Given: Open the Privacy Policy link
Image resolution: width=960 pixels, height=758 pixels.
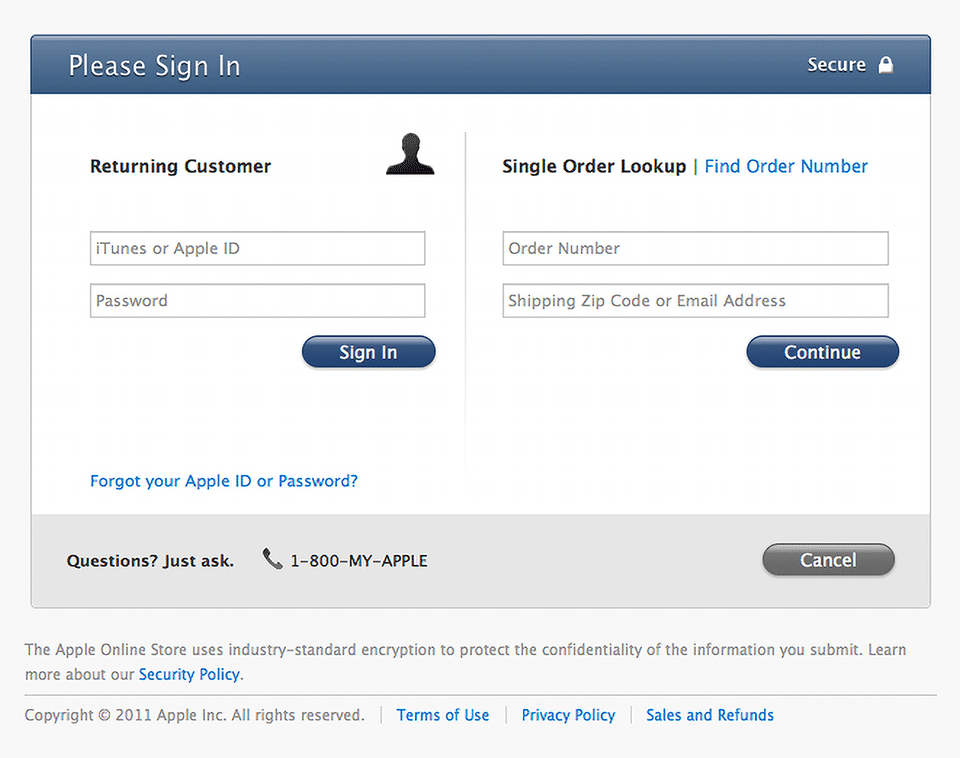Looking at the screenshot, I should [568, 715].
